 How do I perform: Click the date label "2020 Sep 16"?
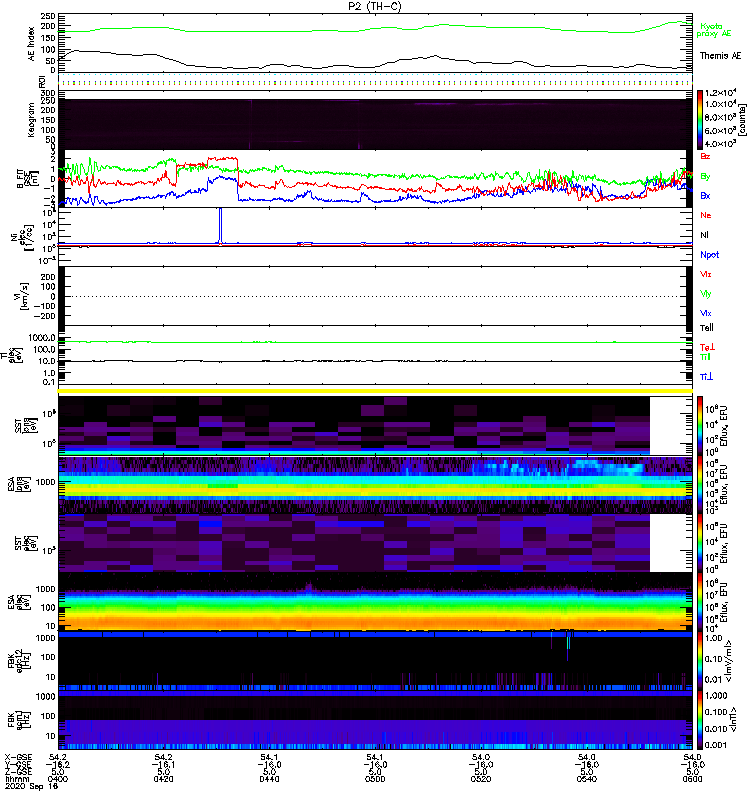point(31,786)
